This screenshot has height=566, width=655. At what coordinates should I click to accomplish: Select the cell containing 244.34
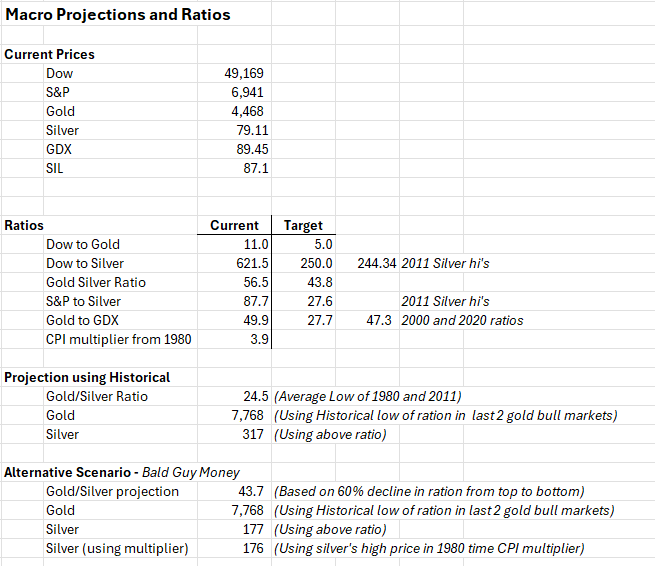pos(375,263)
